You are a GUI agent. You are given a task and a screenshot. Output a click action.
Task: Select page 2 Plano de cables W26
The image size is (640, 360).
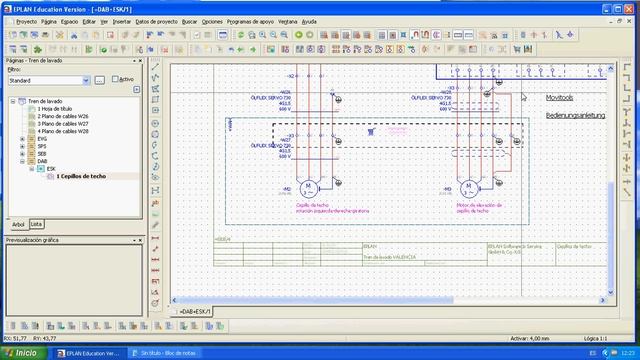pyautogui.click(x=63, y=116)
